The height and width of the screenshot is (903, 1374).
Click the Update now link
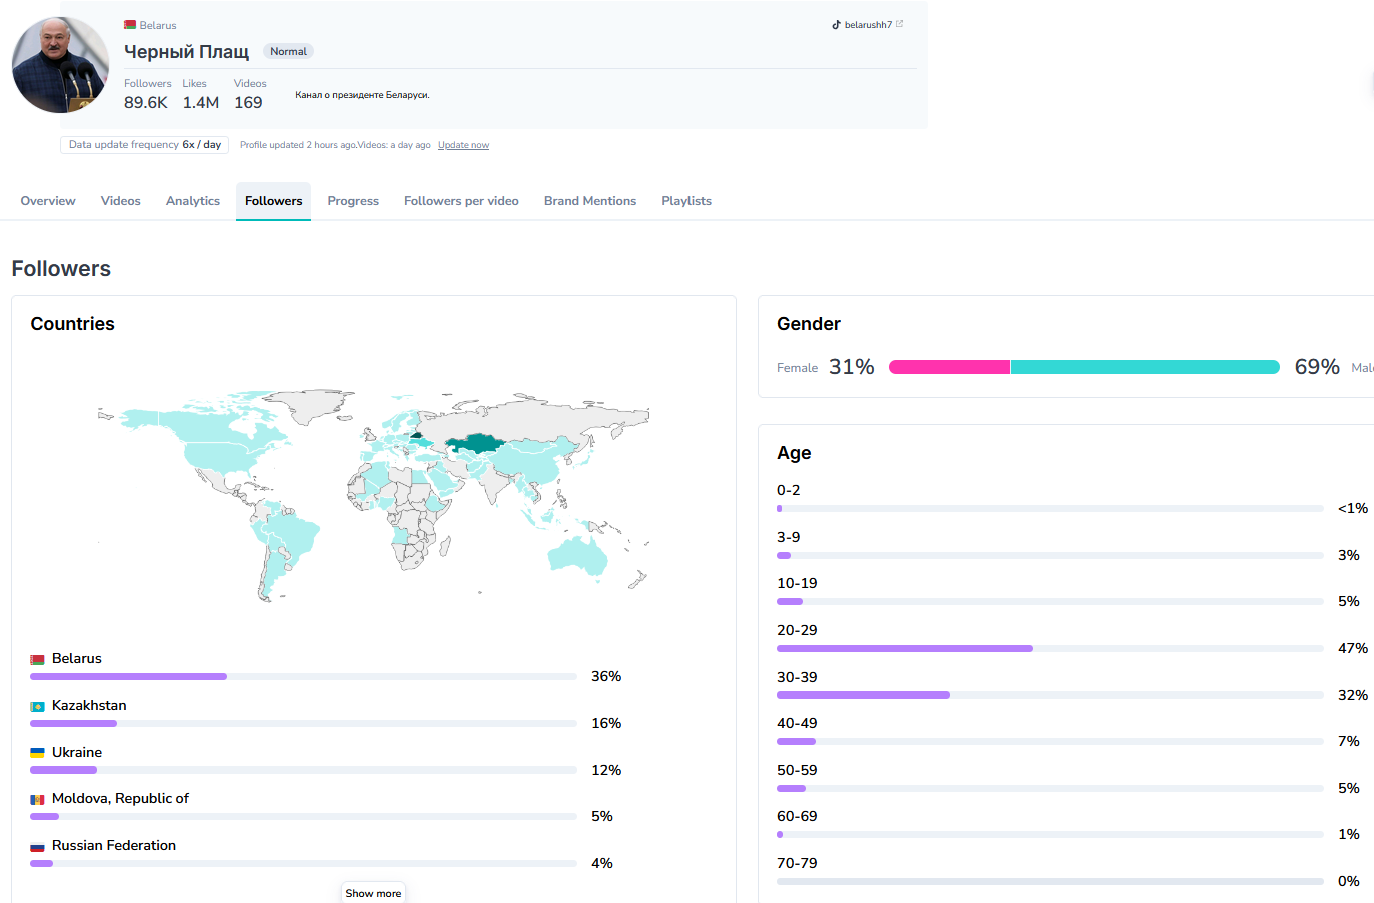tap(463, 146)
